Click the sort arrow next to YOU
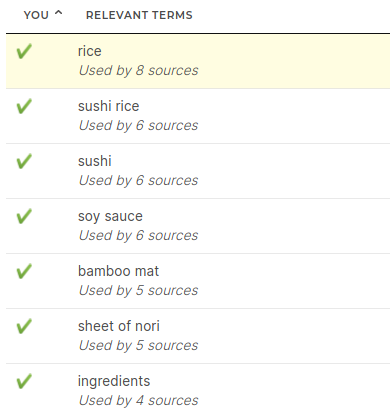Viewport: 390px width, 417px height. pyautogui.click(x=58, y=13)
